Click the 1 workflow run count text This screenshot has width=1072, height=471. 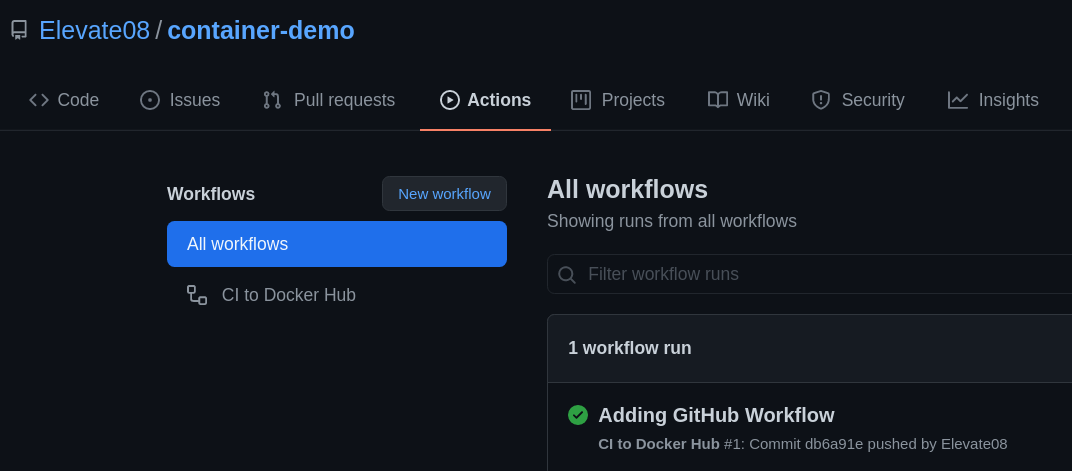[630, 348]
